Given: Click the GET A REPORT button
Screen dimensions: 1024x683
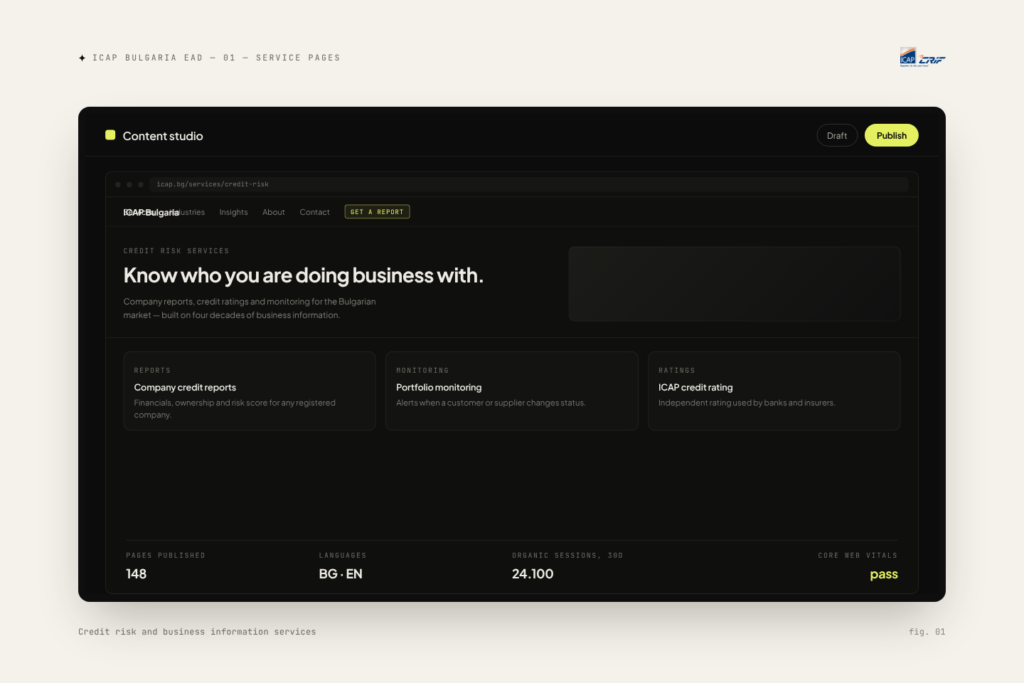Looking at the screenshot, I should [x=377, y=212].
